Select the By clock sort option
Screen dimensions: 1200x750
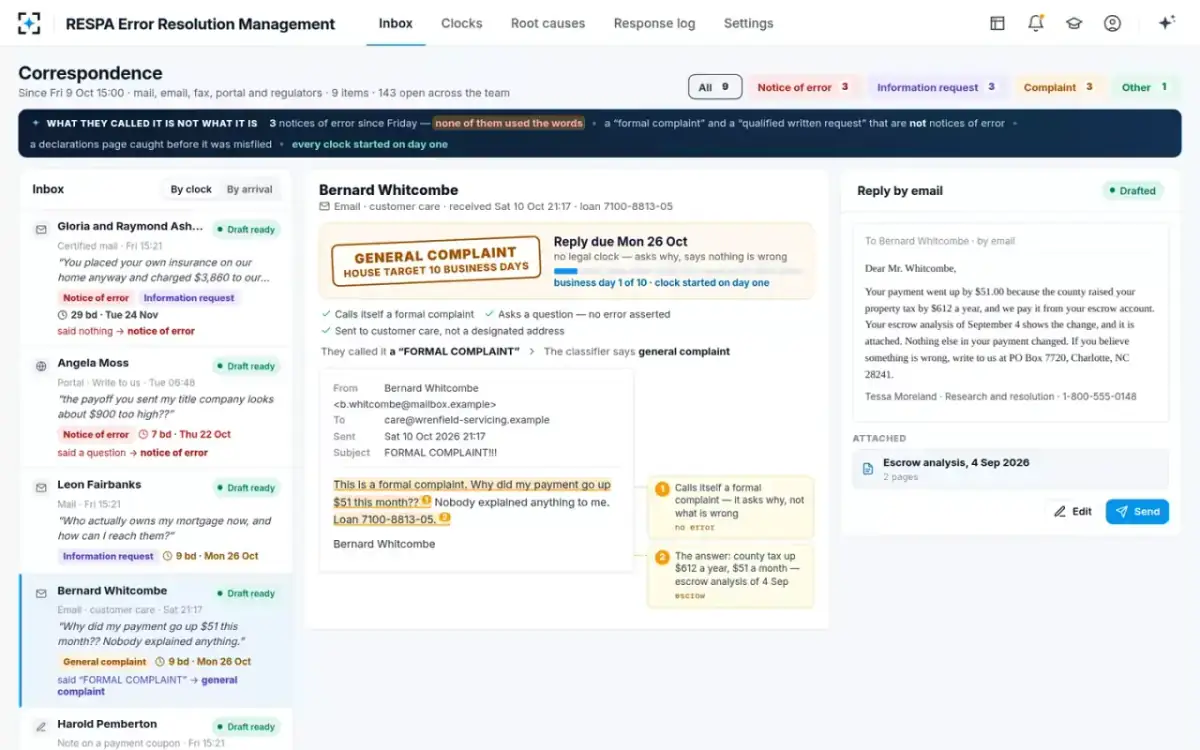pyautogui.click(x=191, y=189)
